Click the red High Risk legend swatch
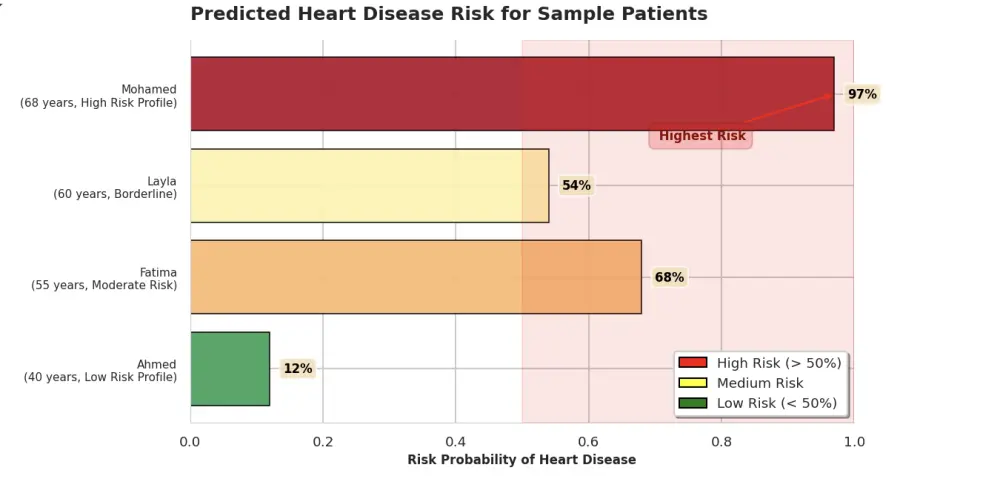1000x479 pixels. tap(692, 363)
